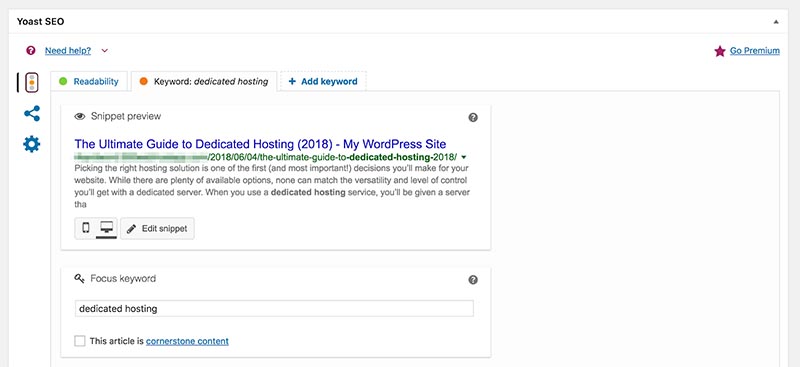800x367 pixels.
Task: Click the Go Premium star icon
Action: coord(720,51)
